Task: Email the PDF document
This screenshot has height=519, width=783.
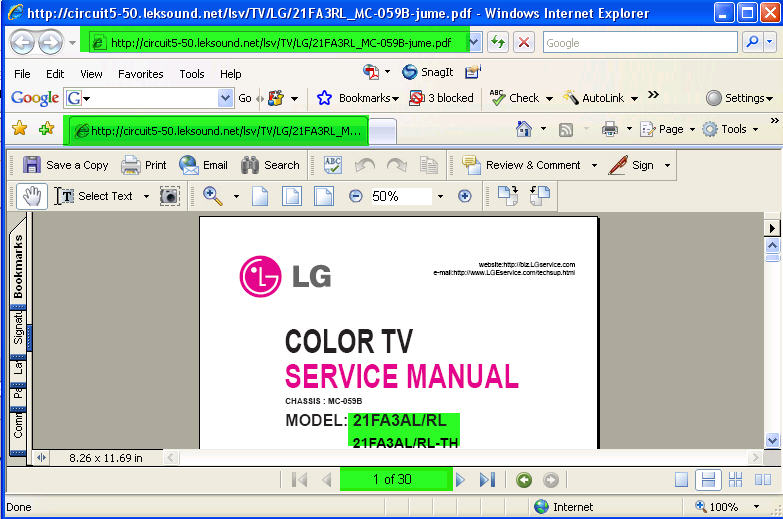Action: coord(203,165)
